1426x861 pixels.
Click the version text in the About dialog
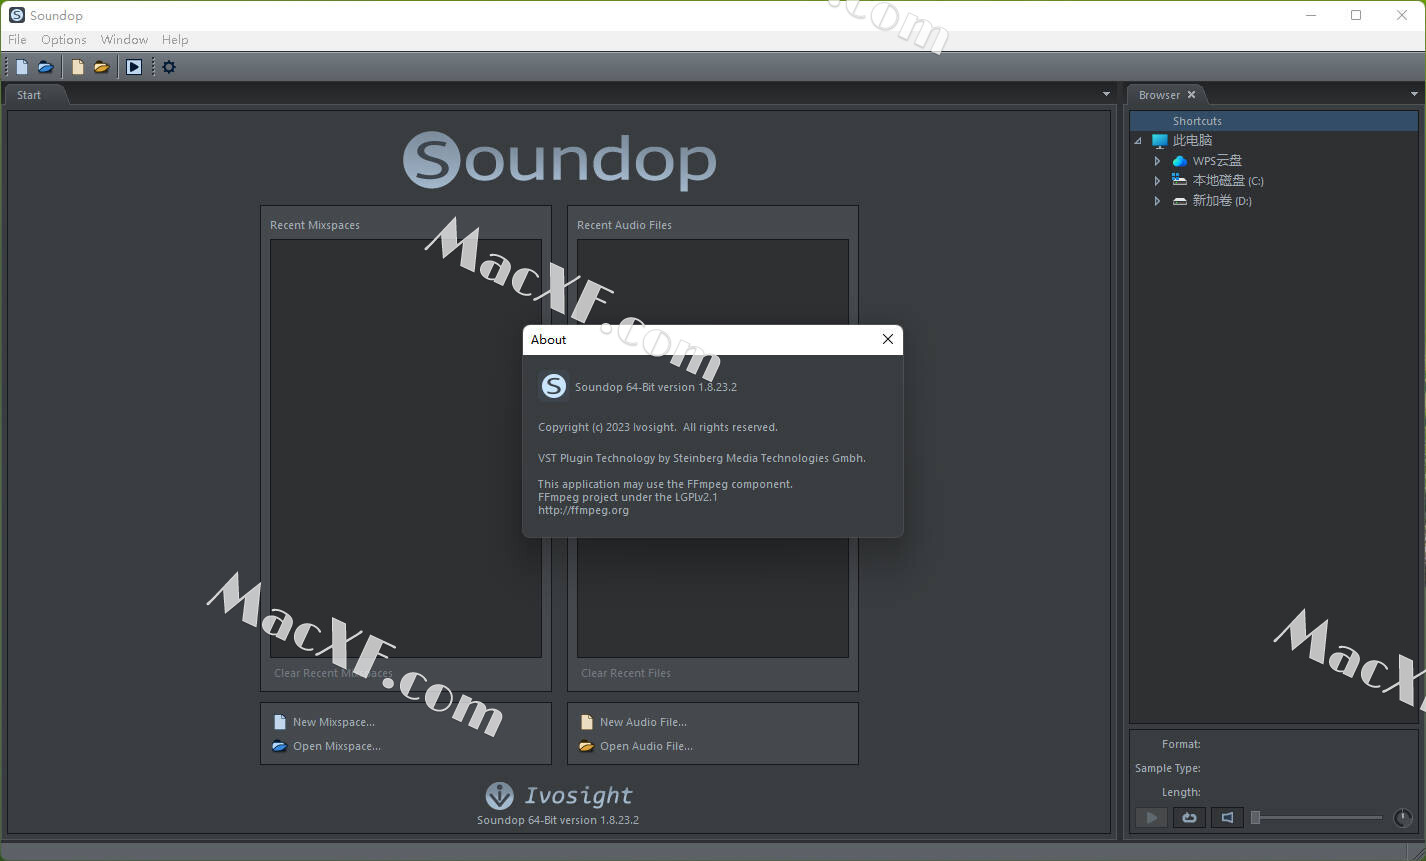656,387
